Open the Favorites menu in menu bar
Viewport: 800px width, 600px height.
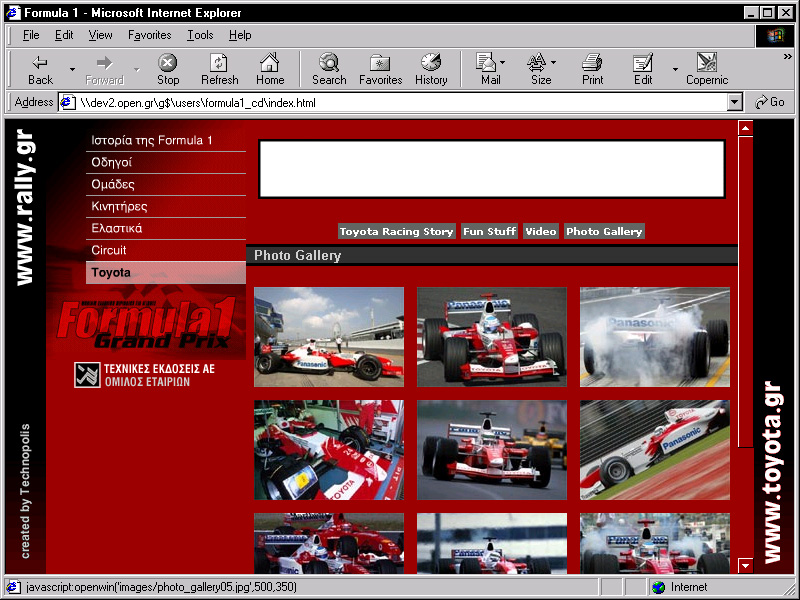pyautogui.click(x=149, y=35)
